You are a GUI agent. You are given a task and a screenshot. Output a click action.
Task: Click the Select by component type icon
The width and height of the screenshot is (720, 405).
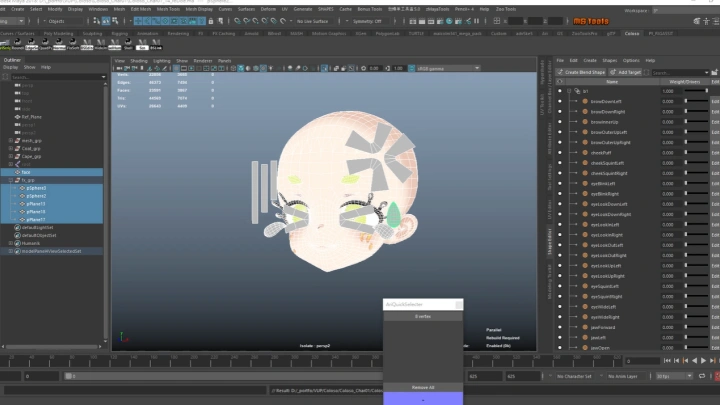tap(115, 21)
